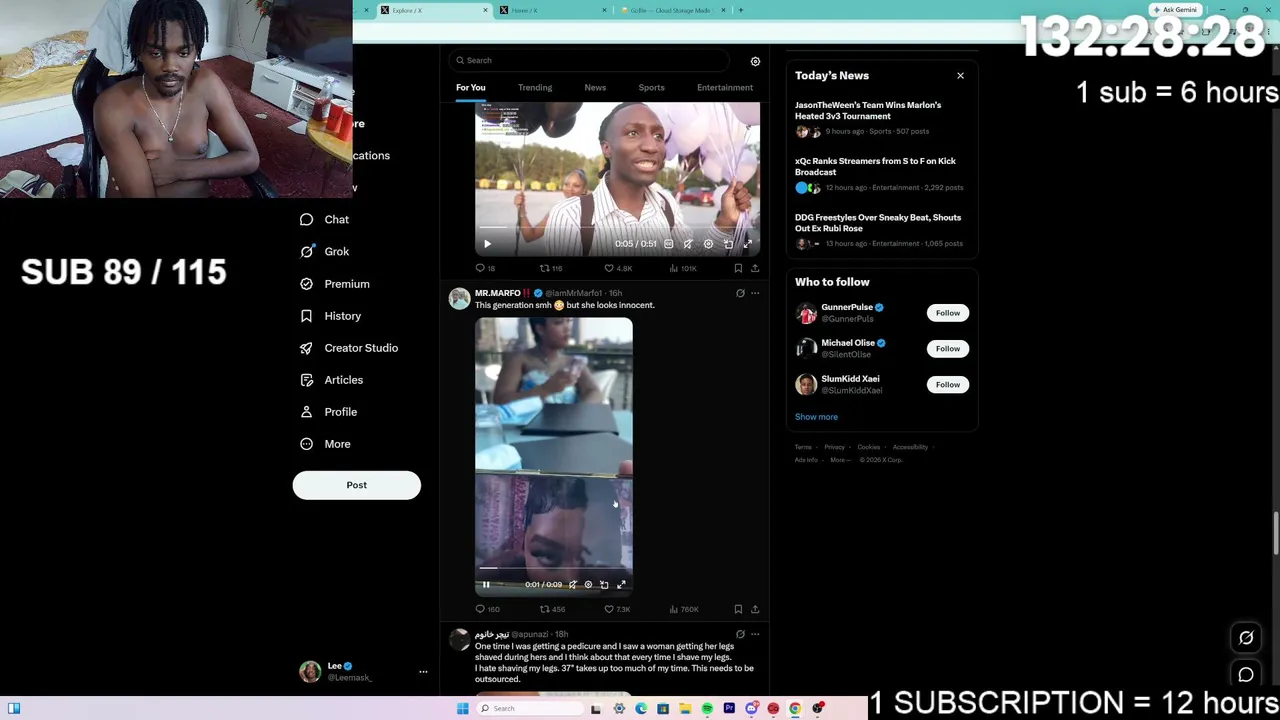Open more options on @apunazi's post
Screen dimensions: 1280x720
tap(755, 634)
